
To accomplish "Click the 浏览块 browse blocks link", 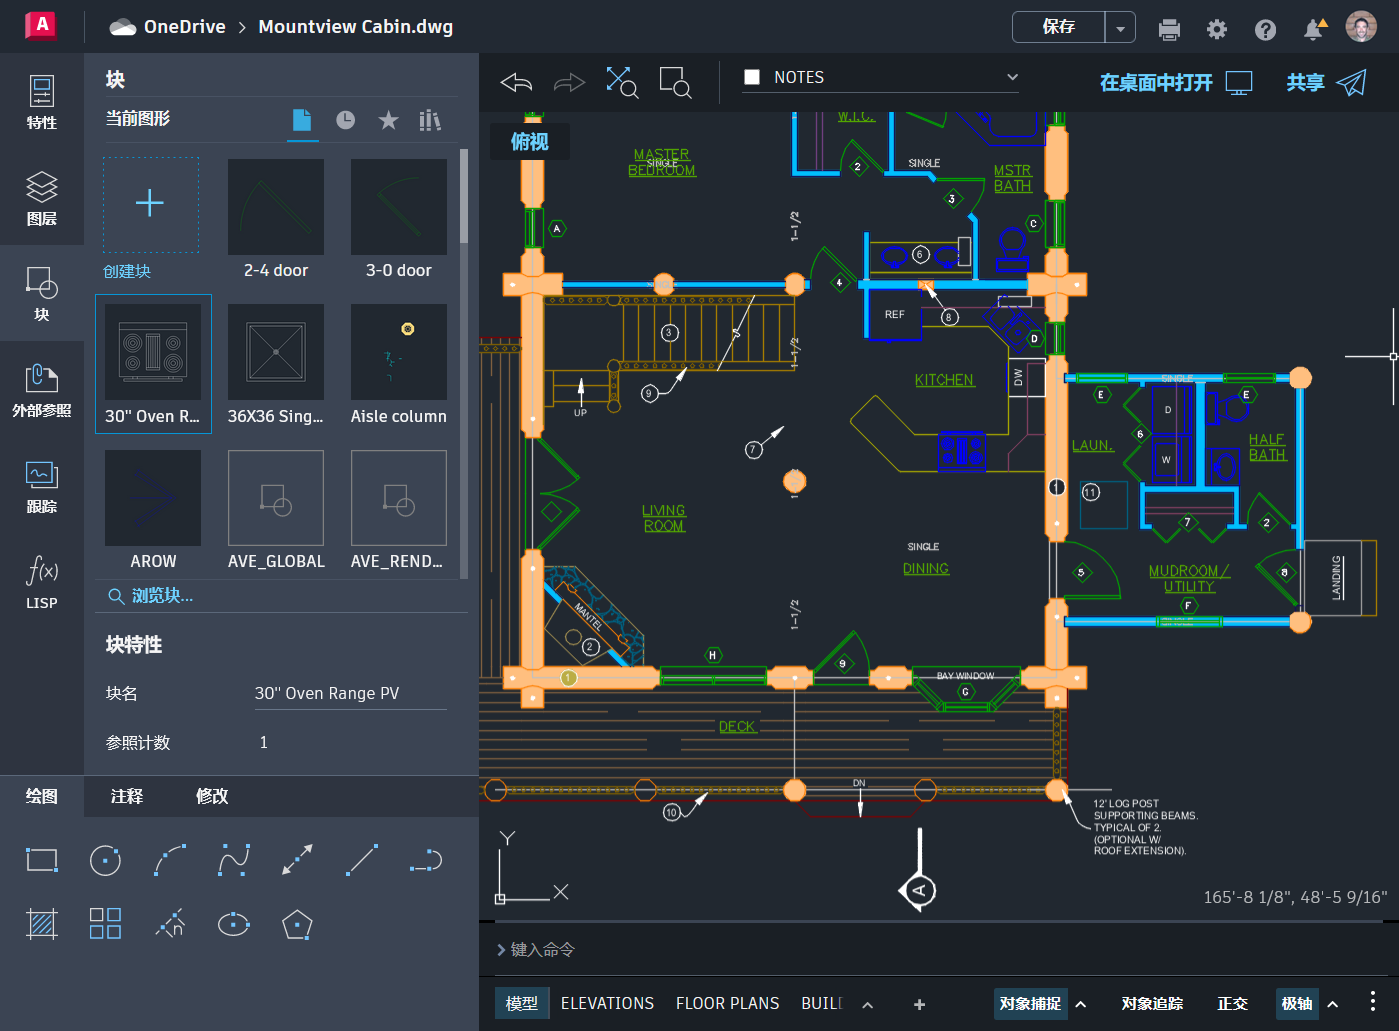I will point(151,596).
